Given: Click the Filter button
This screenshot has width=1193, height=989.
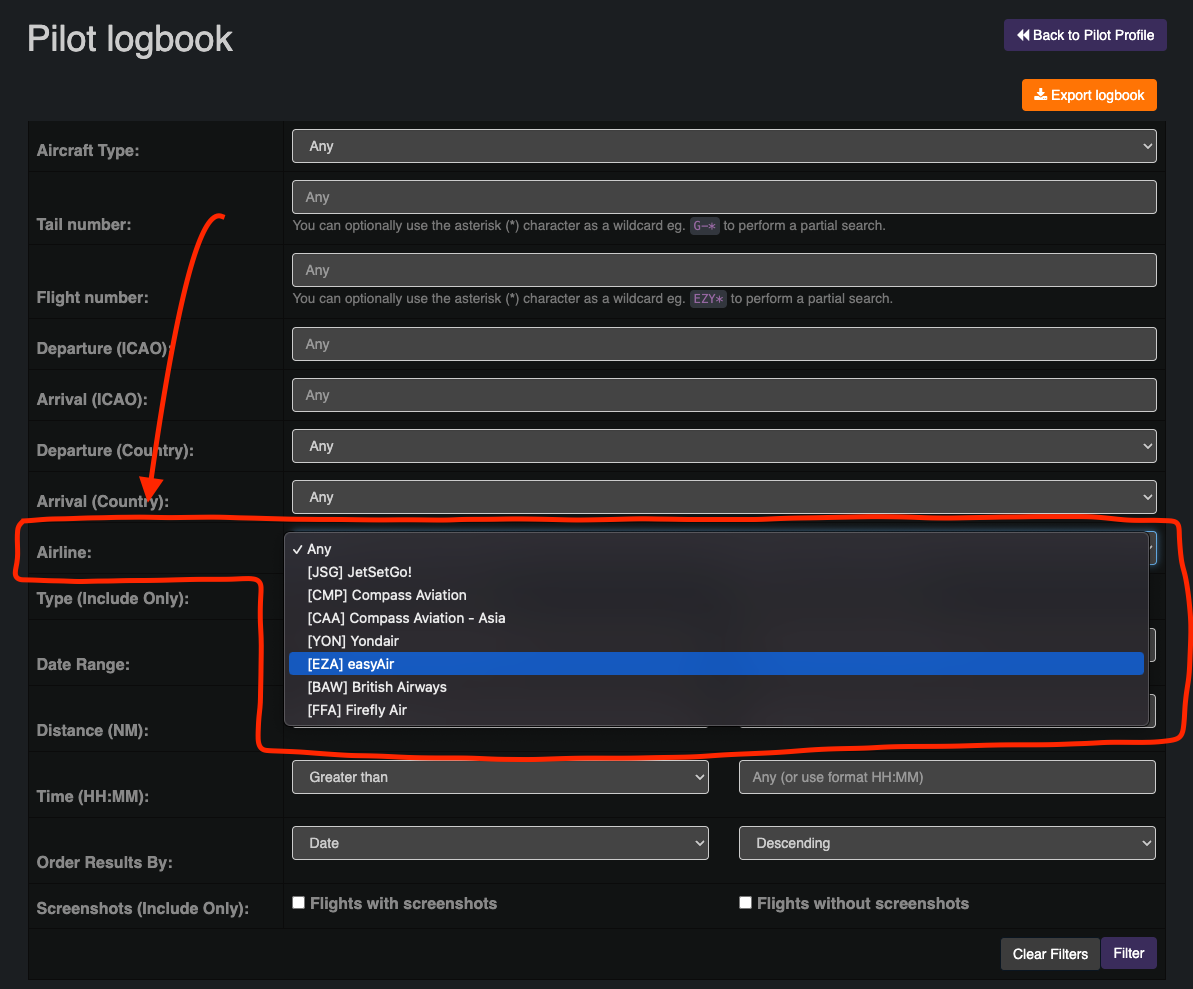Looking at the screenshot, I should click(x=1128, y=953).
